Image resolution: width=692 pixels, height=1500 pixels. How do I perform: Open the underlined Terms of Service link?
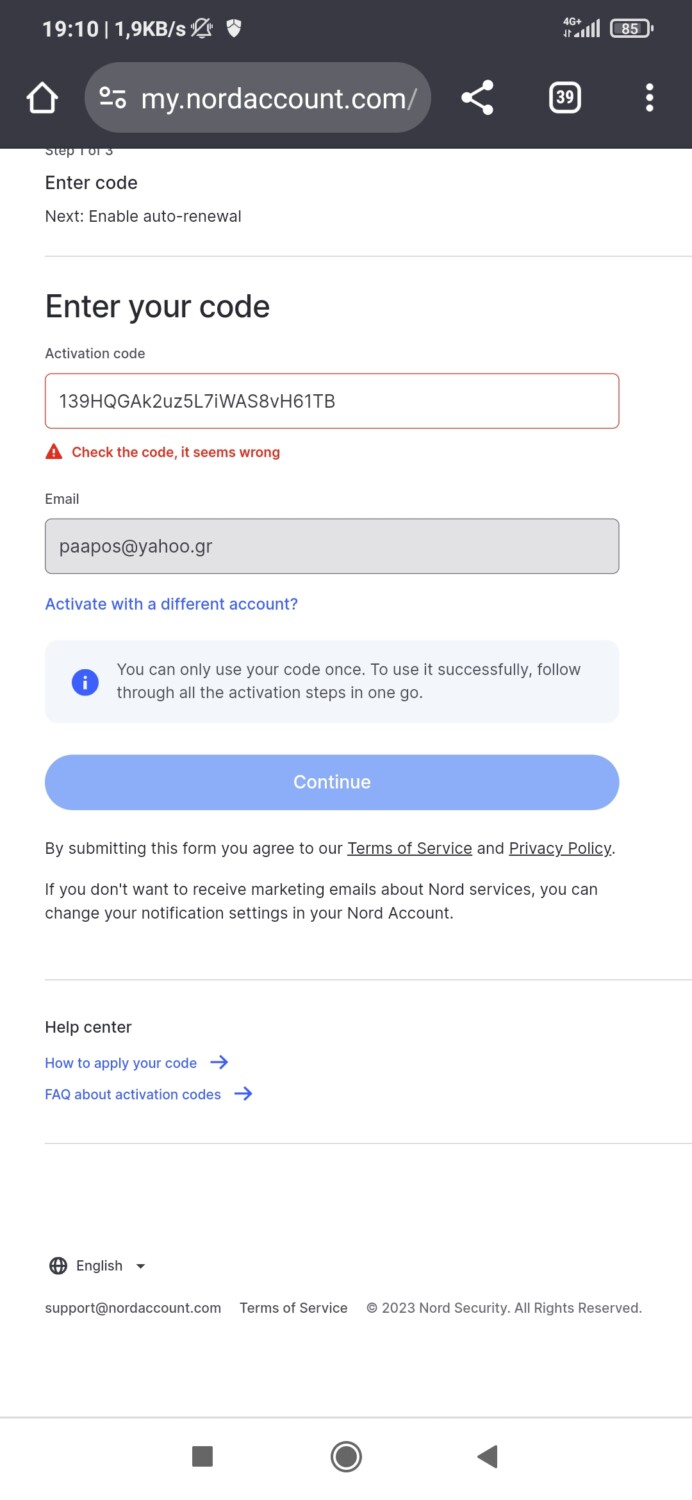click(x=409, y=848)
